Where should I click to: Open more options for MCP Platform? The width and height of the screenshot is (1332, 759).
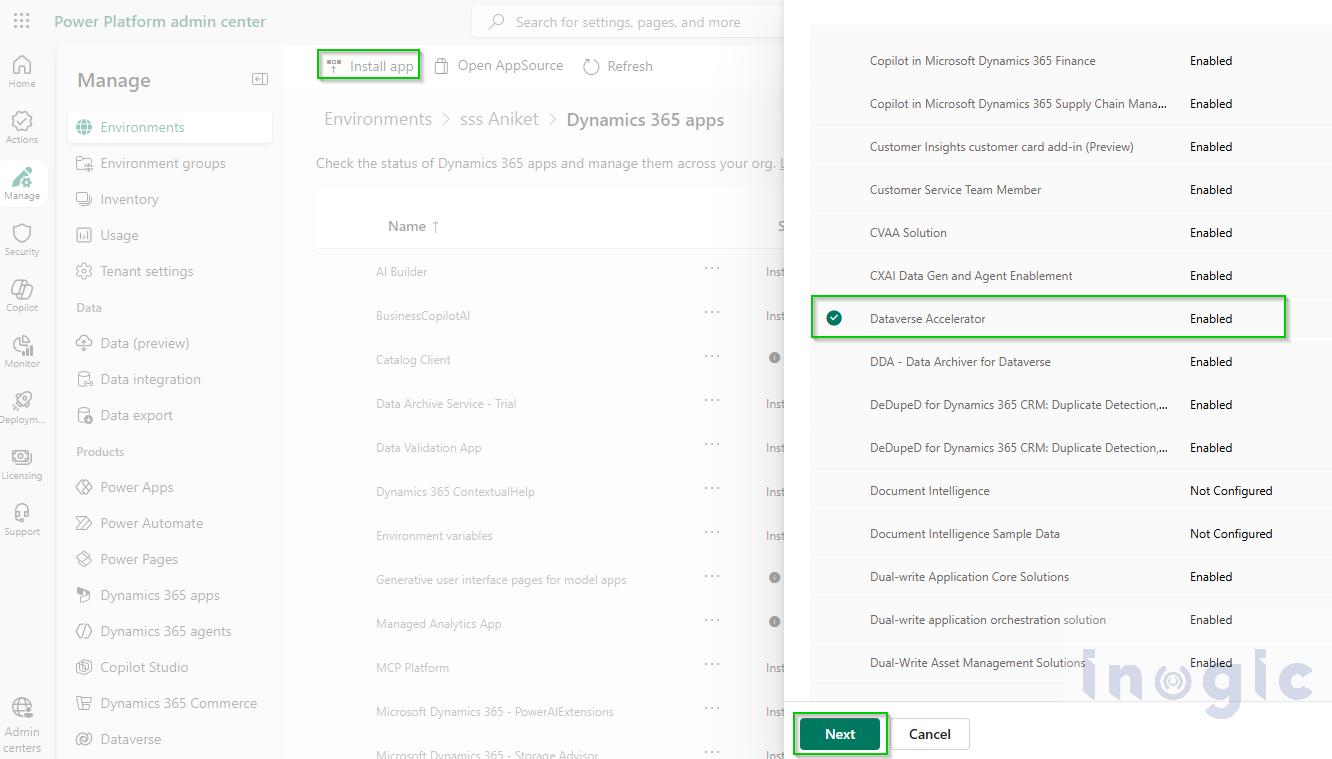(712, 665)
